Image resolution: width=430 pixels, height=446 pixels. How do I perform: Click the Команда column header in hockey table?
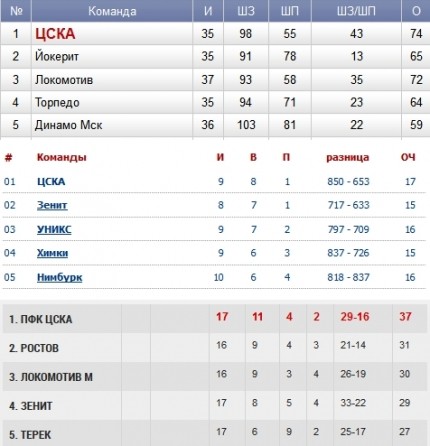[x=112, y=11]
